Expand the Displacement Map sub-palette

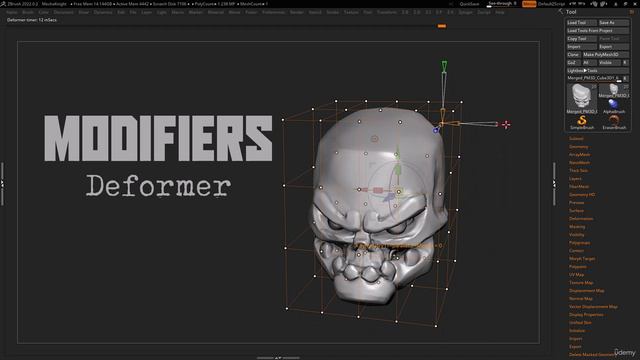tap(587, 291)
